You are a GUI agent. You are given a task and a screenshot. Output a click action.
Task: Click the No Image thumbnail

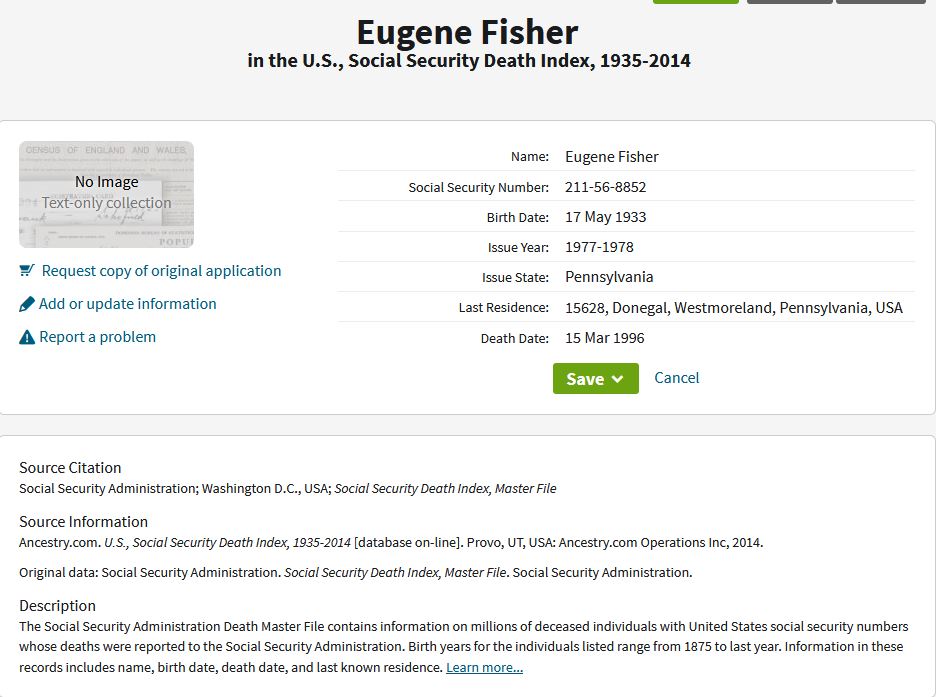coord(106,194)
